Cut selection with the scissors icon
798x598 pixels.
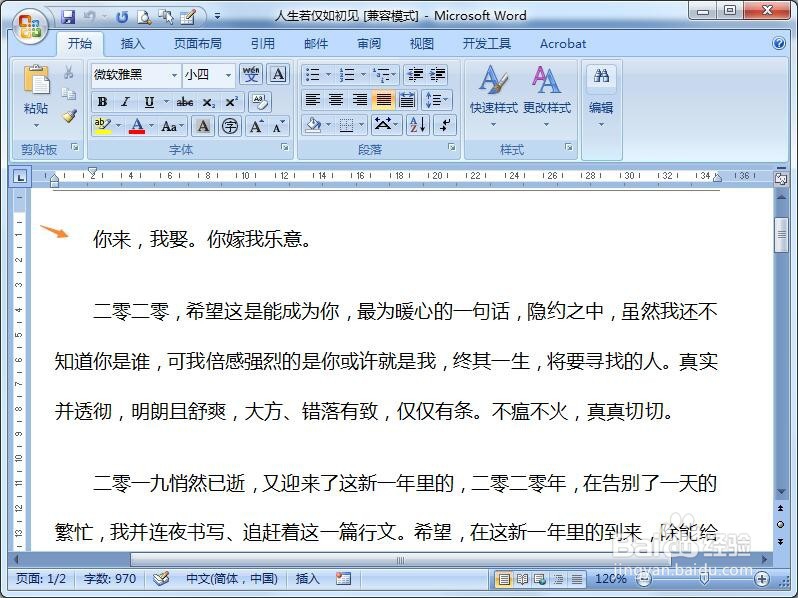point(69,72)
